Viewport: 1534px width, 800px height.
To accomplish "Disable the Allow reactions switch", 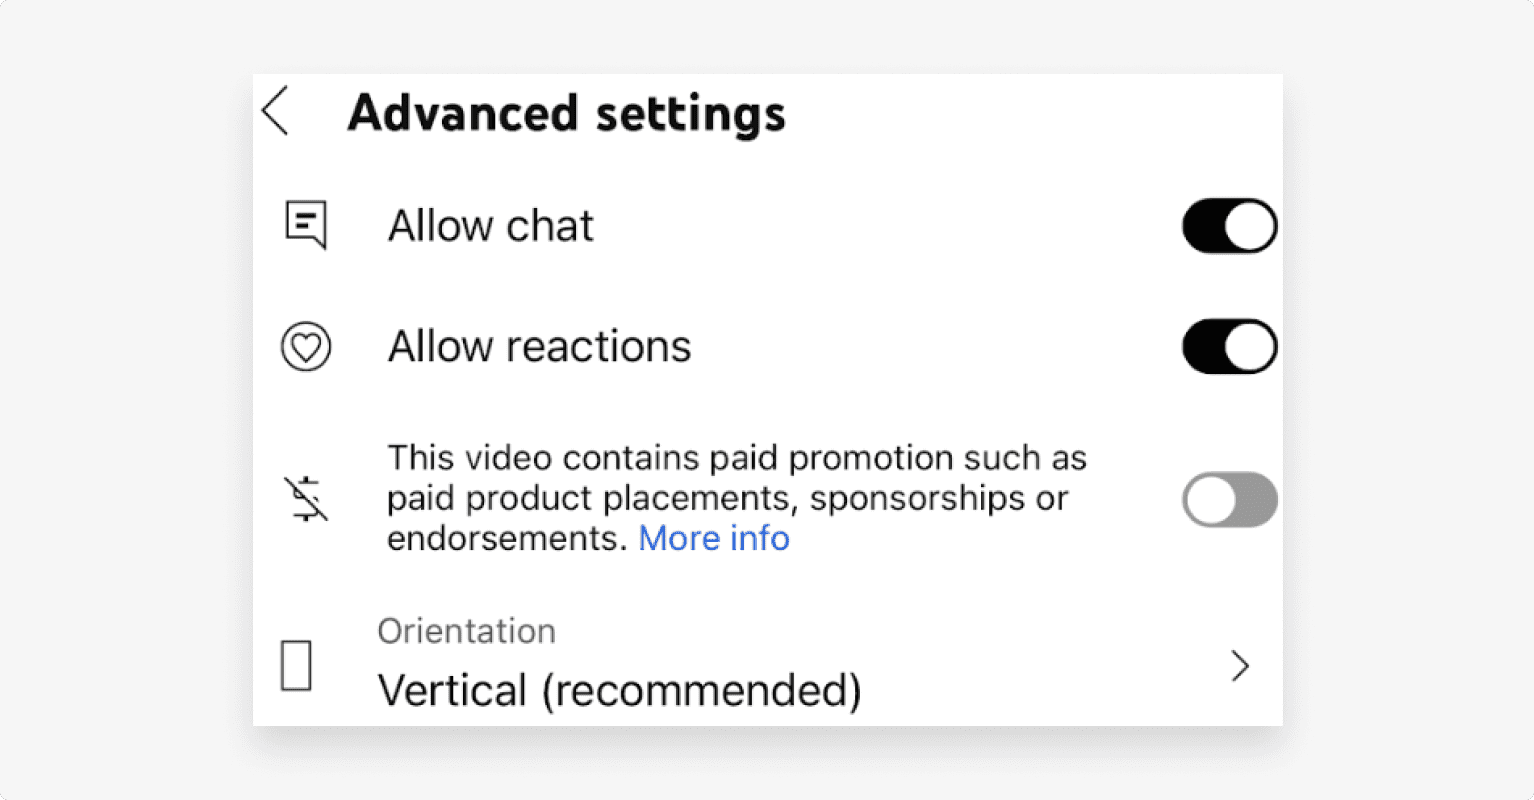I will tap(1229, 347).
